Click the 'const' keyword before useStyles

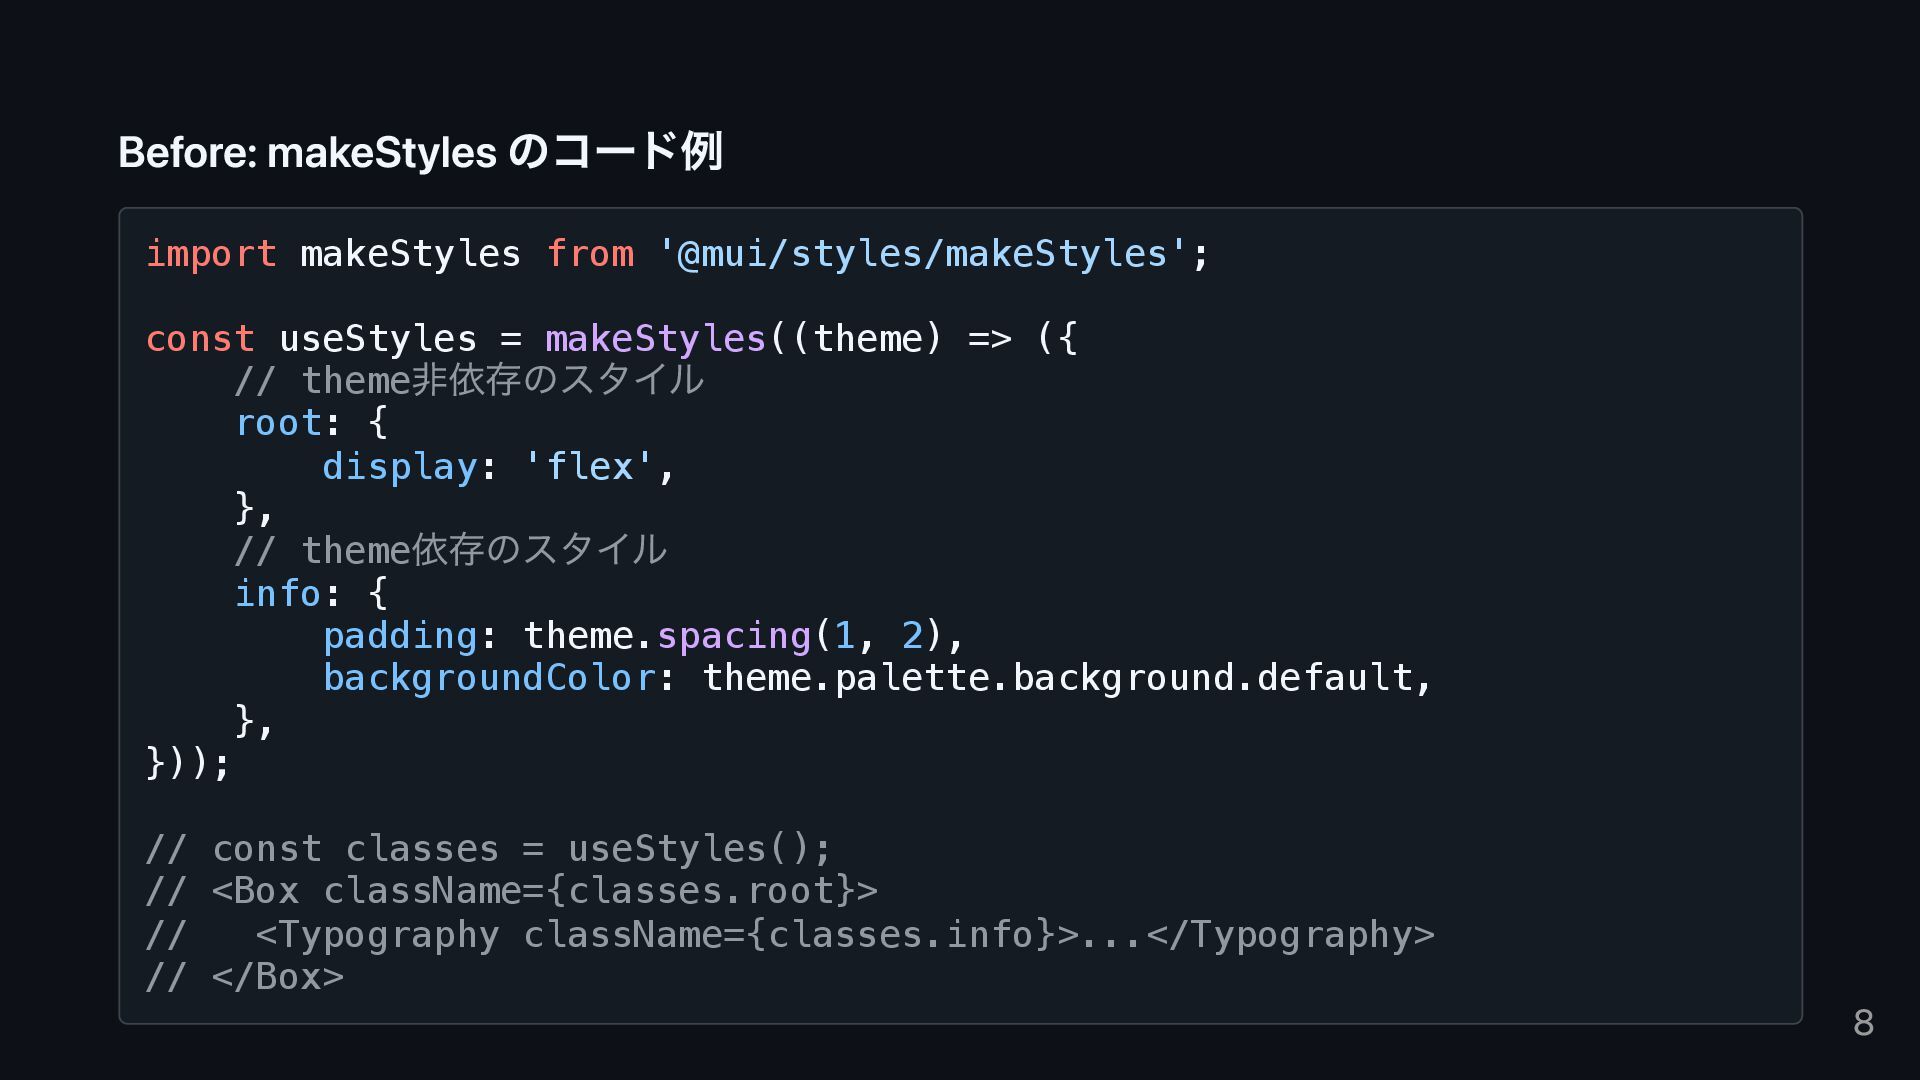(200, 339)
